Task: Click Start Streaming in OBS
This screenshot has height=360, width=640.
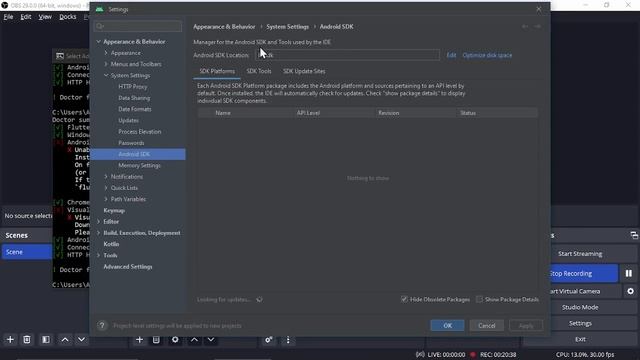Action: 580,253
